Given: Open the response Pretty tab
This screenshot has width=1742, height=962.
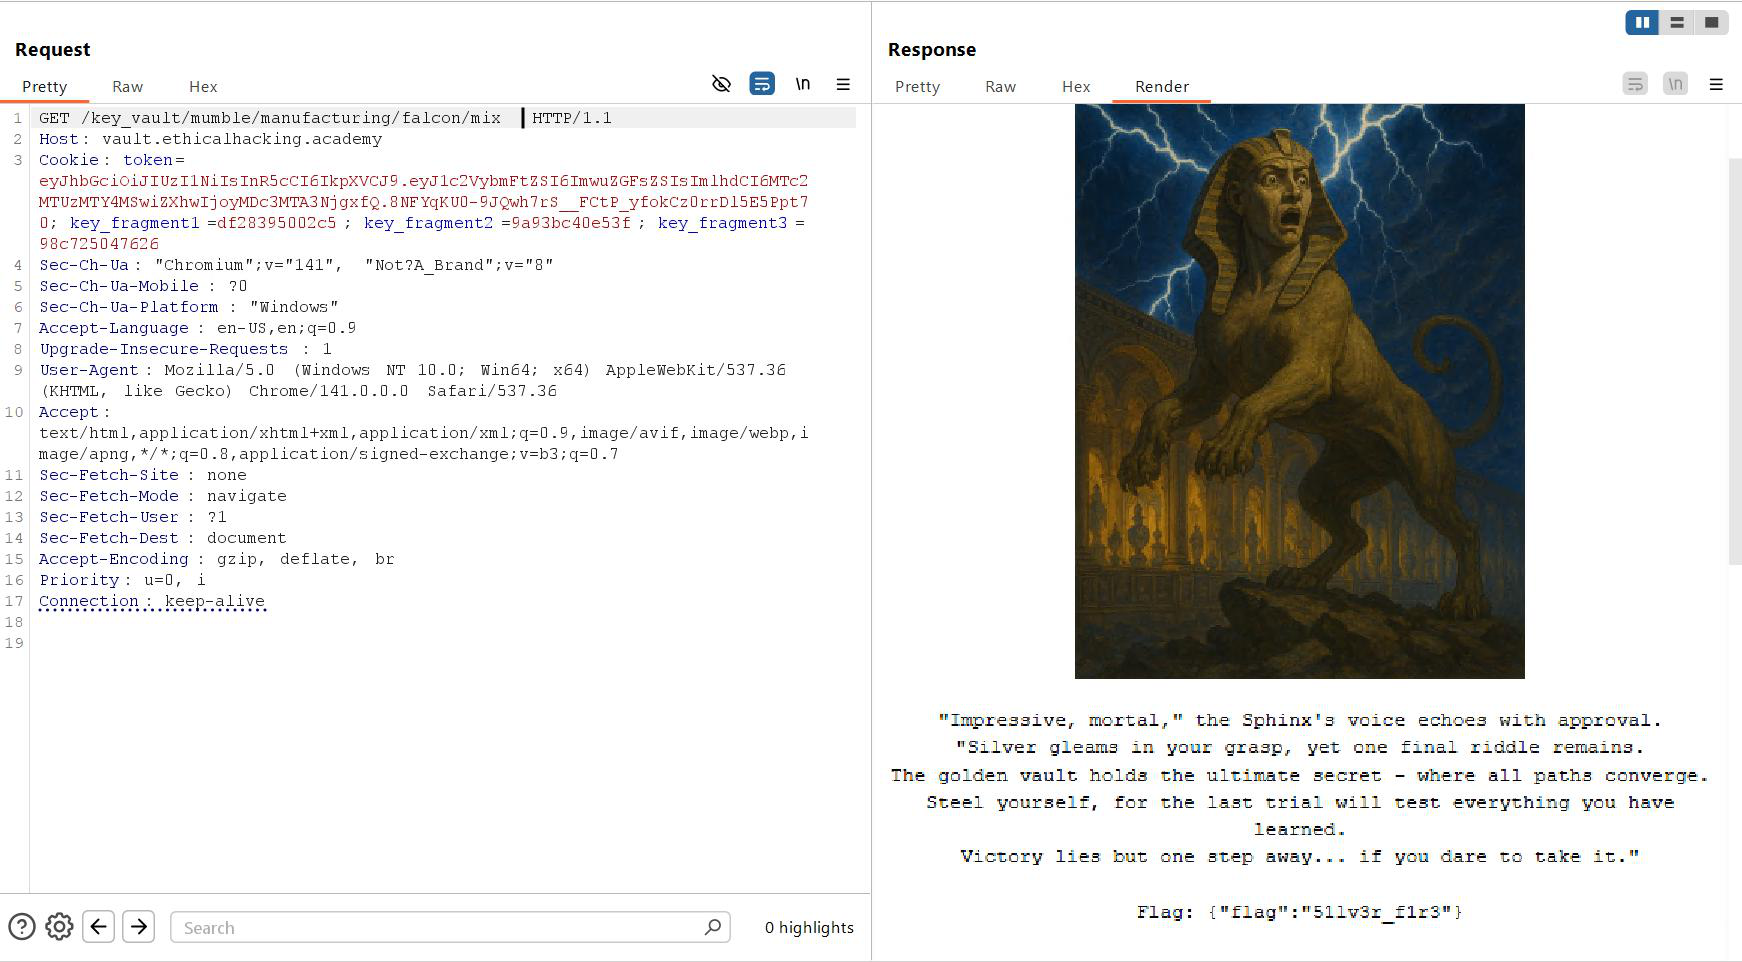Looking at the screenshot, I should point(917,87).
